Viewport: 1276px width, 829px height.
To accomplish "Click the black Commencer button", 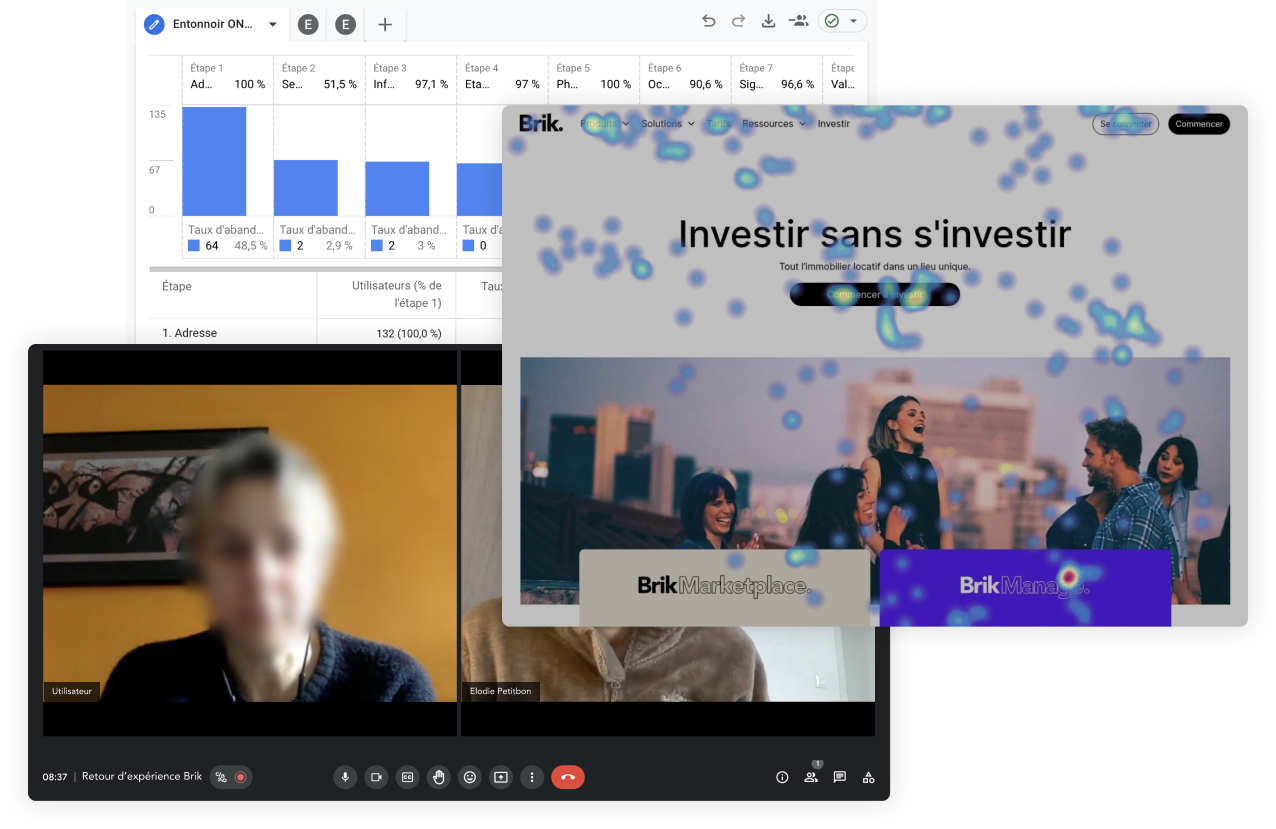I will pos(1199,124).
